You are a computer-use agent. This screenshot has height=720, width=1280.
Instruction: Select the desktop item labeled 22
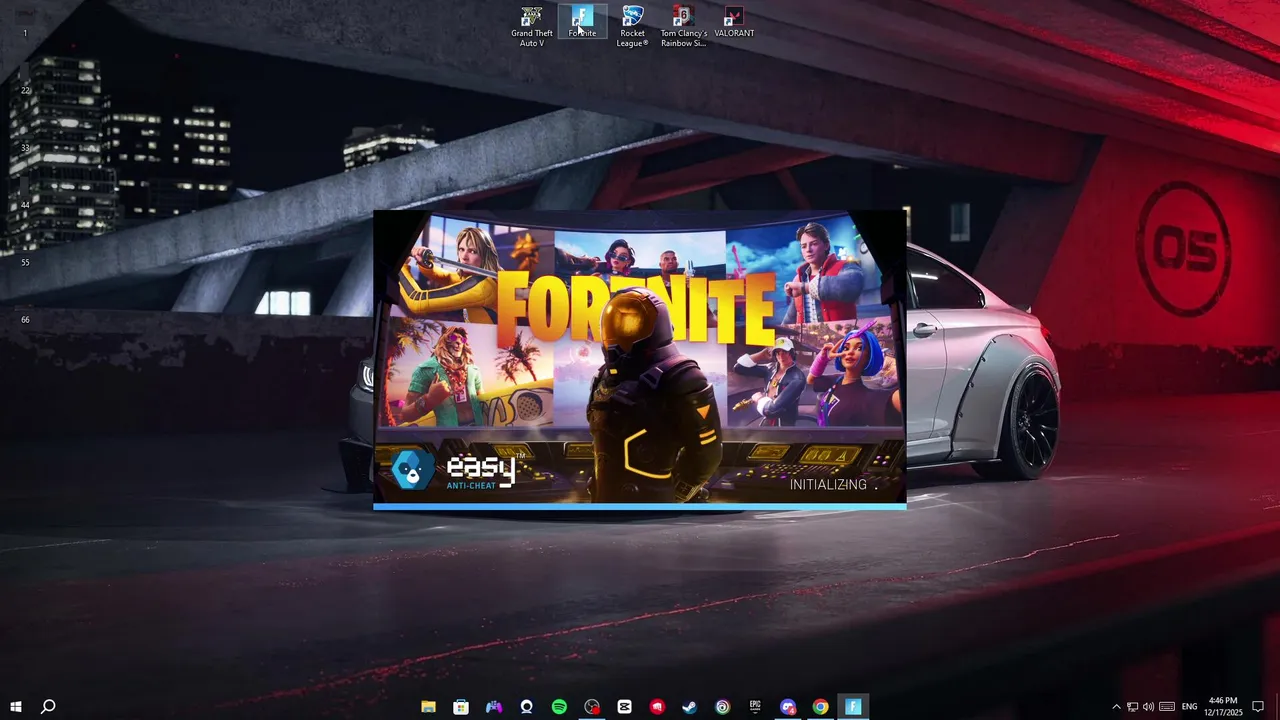[26, 90]
